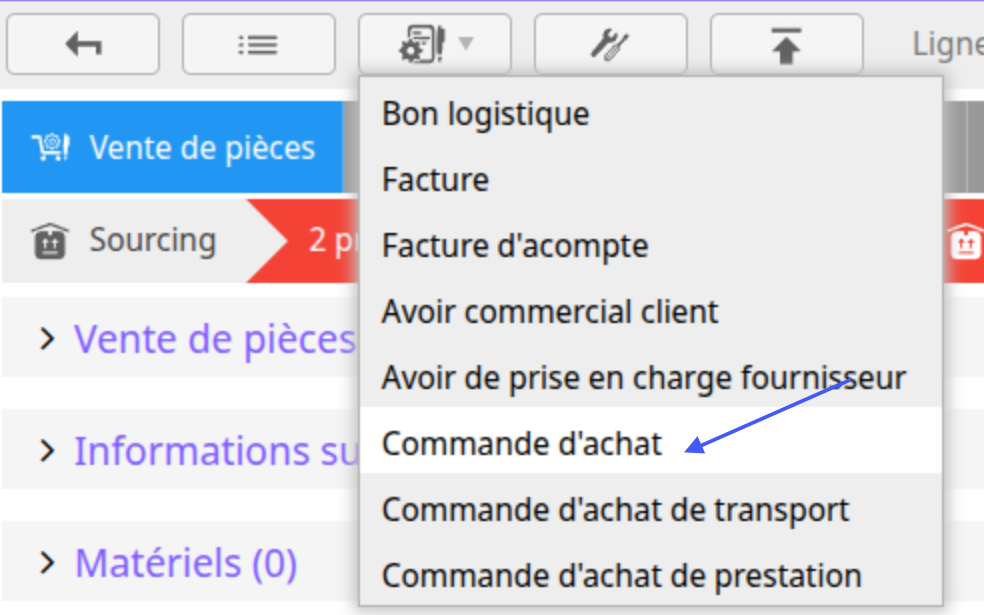Viewport: 984px width, 615px height.
Task: Click the document generation gear icon
Action: click(423, 44)
